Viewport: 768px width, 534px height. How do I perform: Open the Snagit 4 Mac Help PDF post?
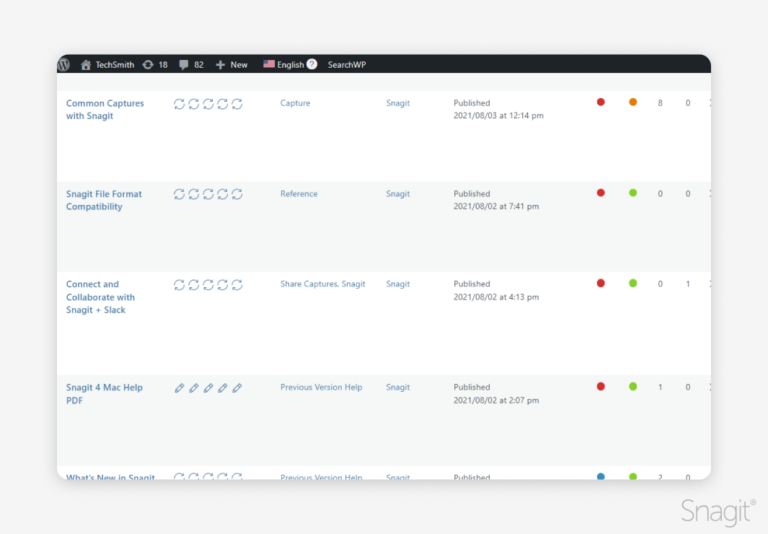click(x=104, y=394)
